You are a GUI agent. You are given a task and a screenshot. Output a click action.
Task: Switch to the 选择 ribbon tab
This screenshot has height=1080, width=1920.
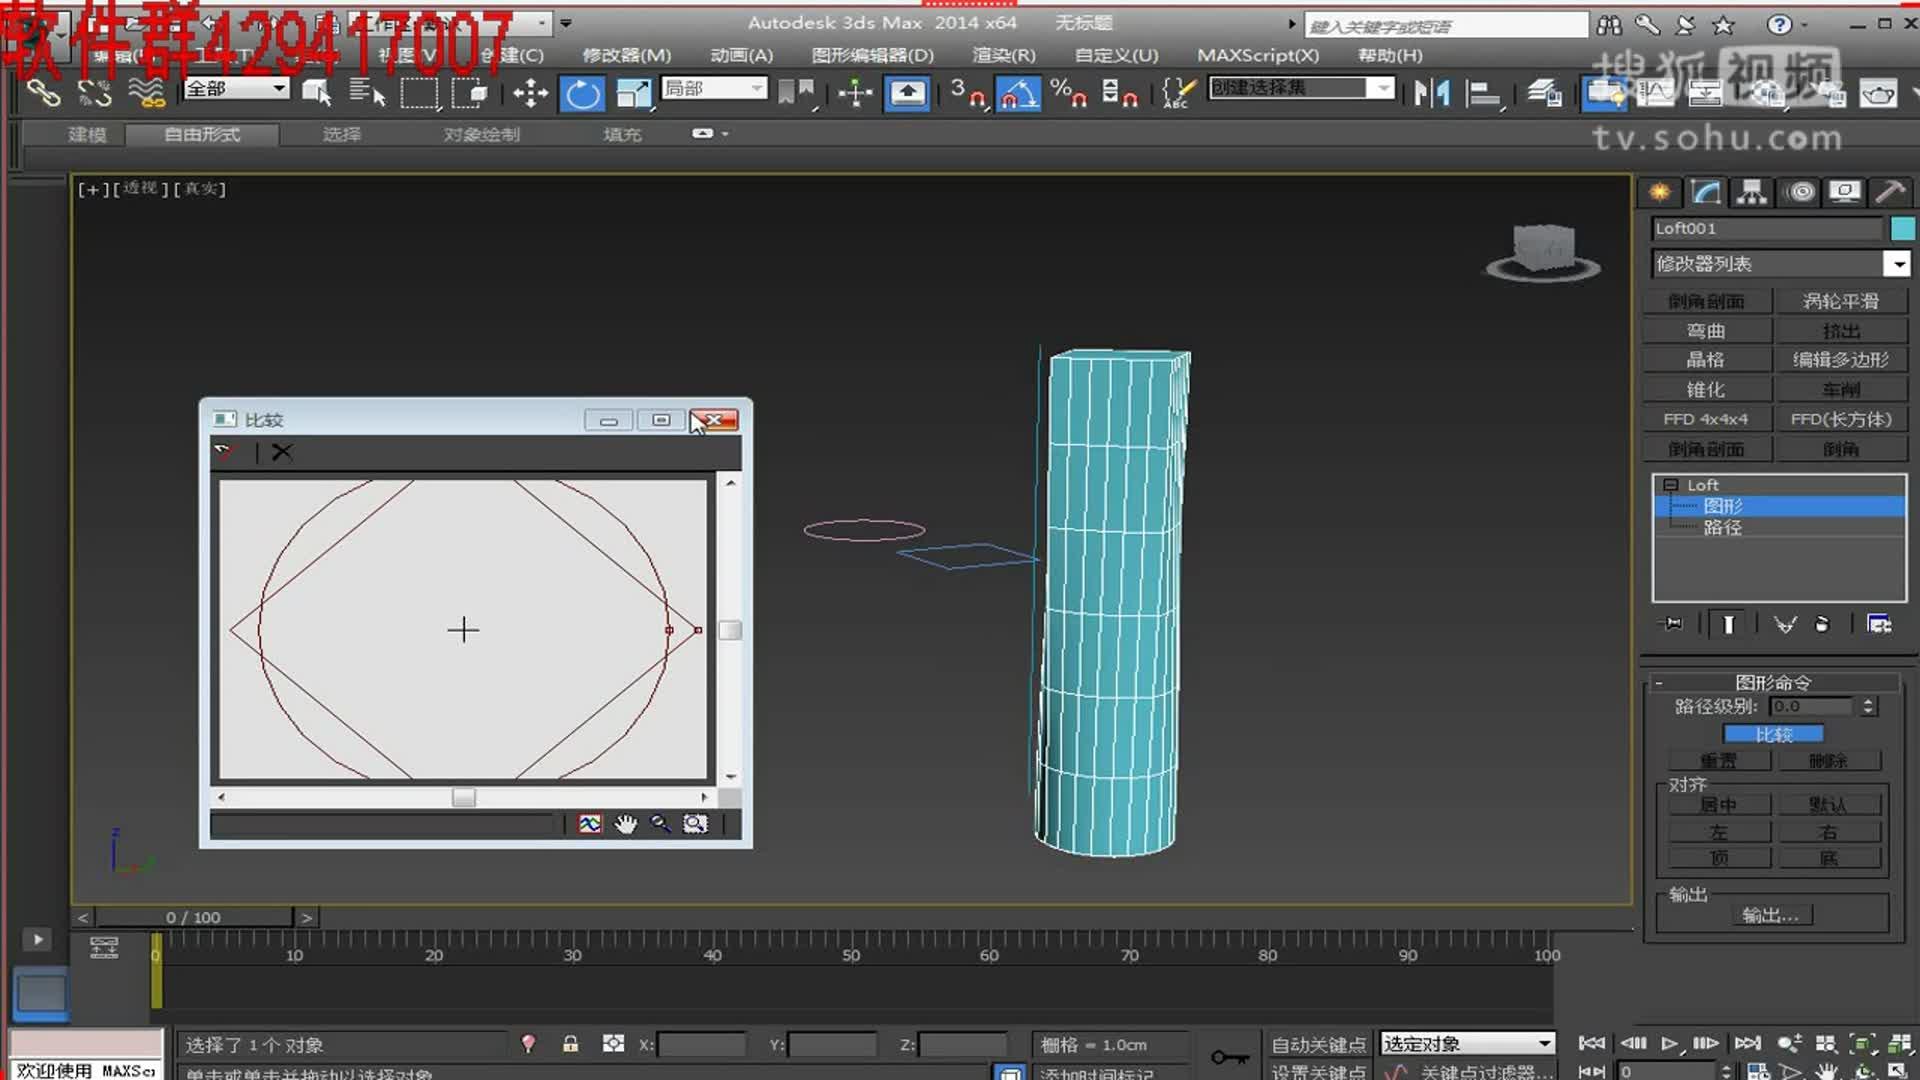341,134
